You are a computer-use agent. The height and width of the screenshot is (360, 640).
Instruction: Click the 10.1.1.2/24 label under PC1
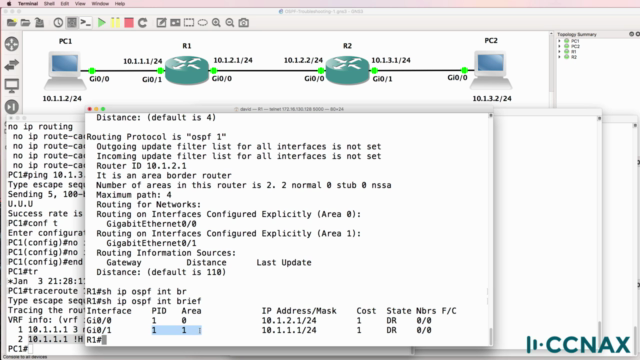[62, 99]
